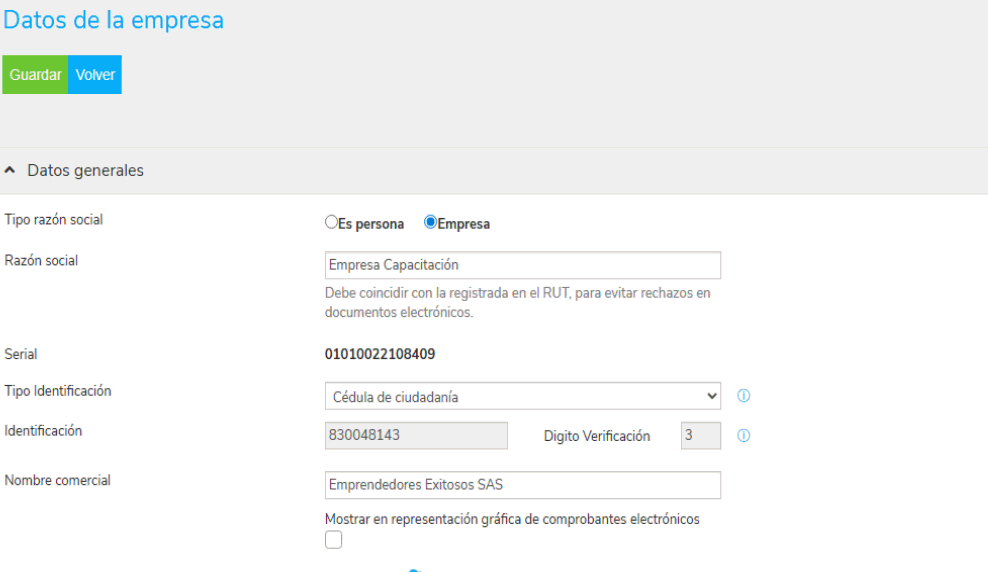Open the Cédula de ciudadanía dropdown
The width and height of the screenshot is (988, 572).
pos(523,396)
